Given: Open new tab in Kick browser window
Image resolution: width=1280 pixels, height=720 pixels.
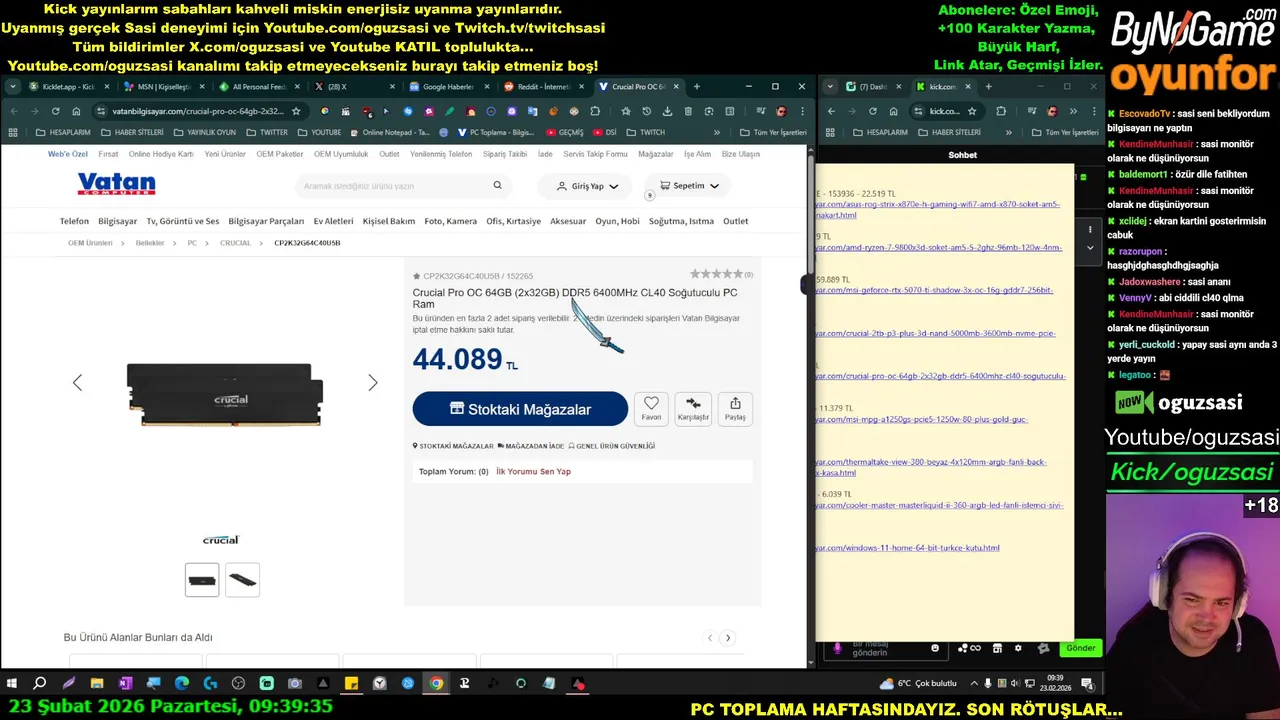Looking at the screenshot, I should [x=988, y=86].
